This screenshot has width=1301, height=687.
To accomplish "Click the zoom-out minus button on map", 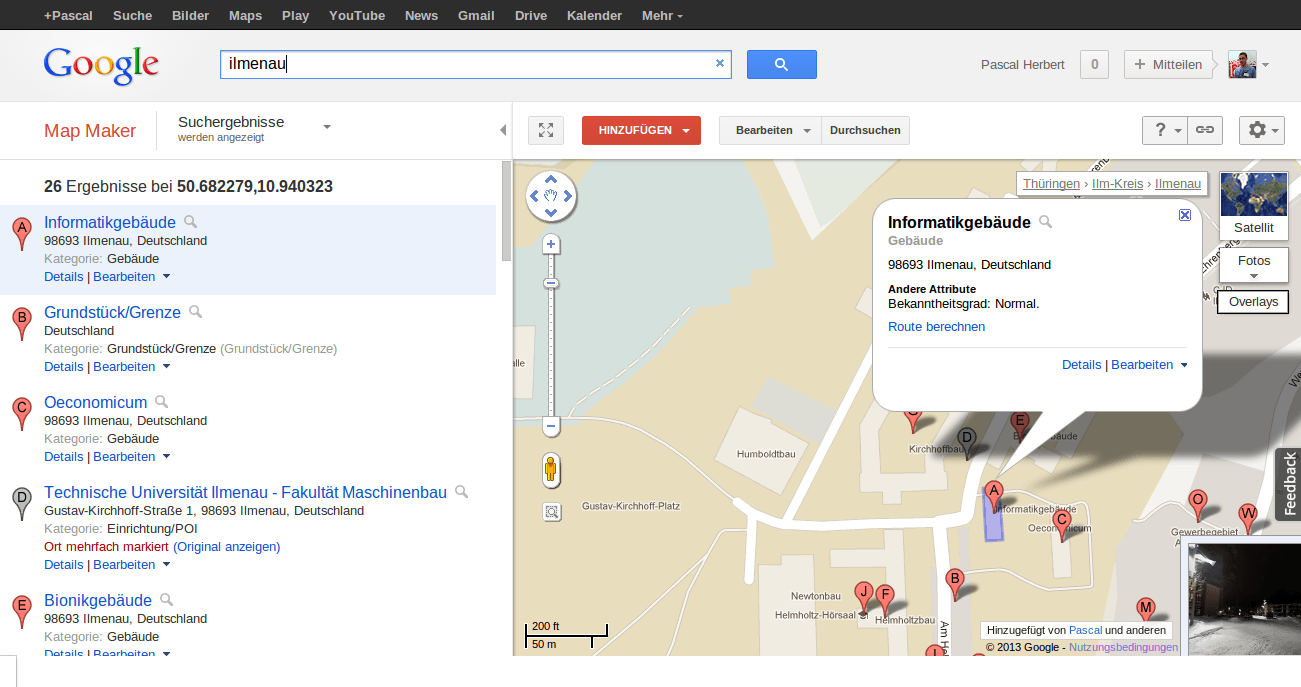I will pos(551,427).
